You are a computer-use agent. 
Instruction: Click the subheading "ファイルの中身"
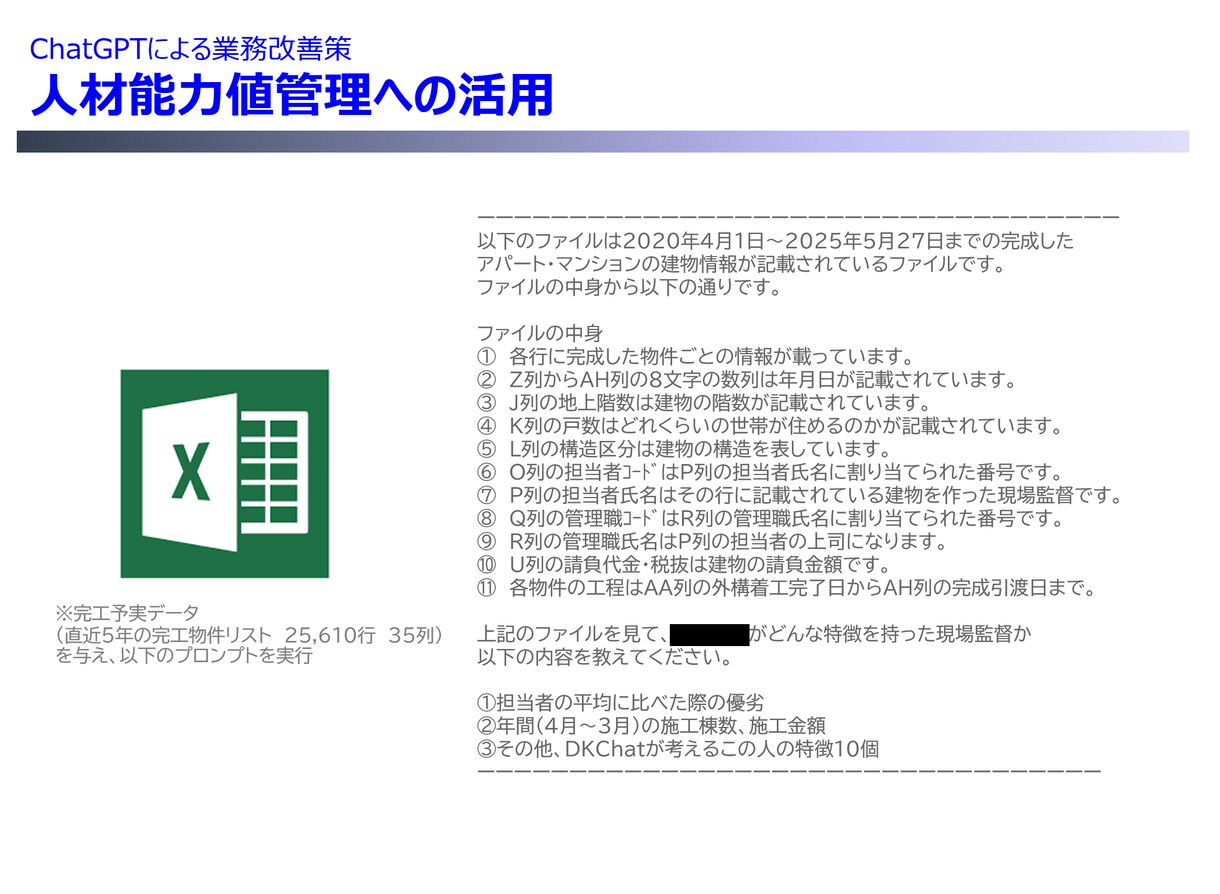540,333
